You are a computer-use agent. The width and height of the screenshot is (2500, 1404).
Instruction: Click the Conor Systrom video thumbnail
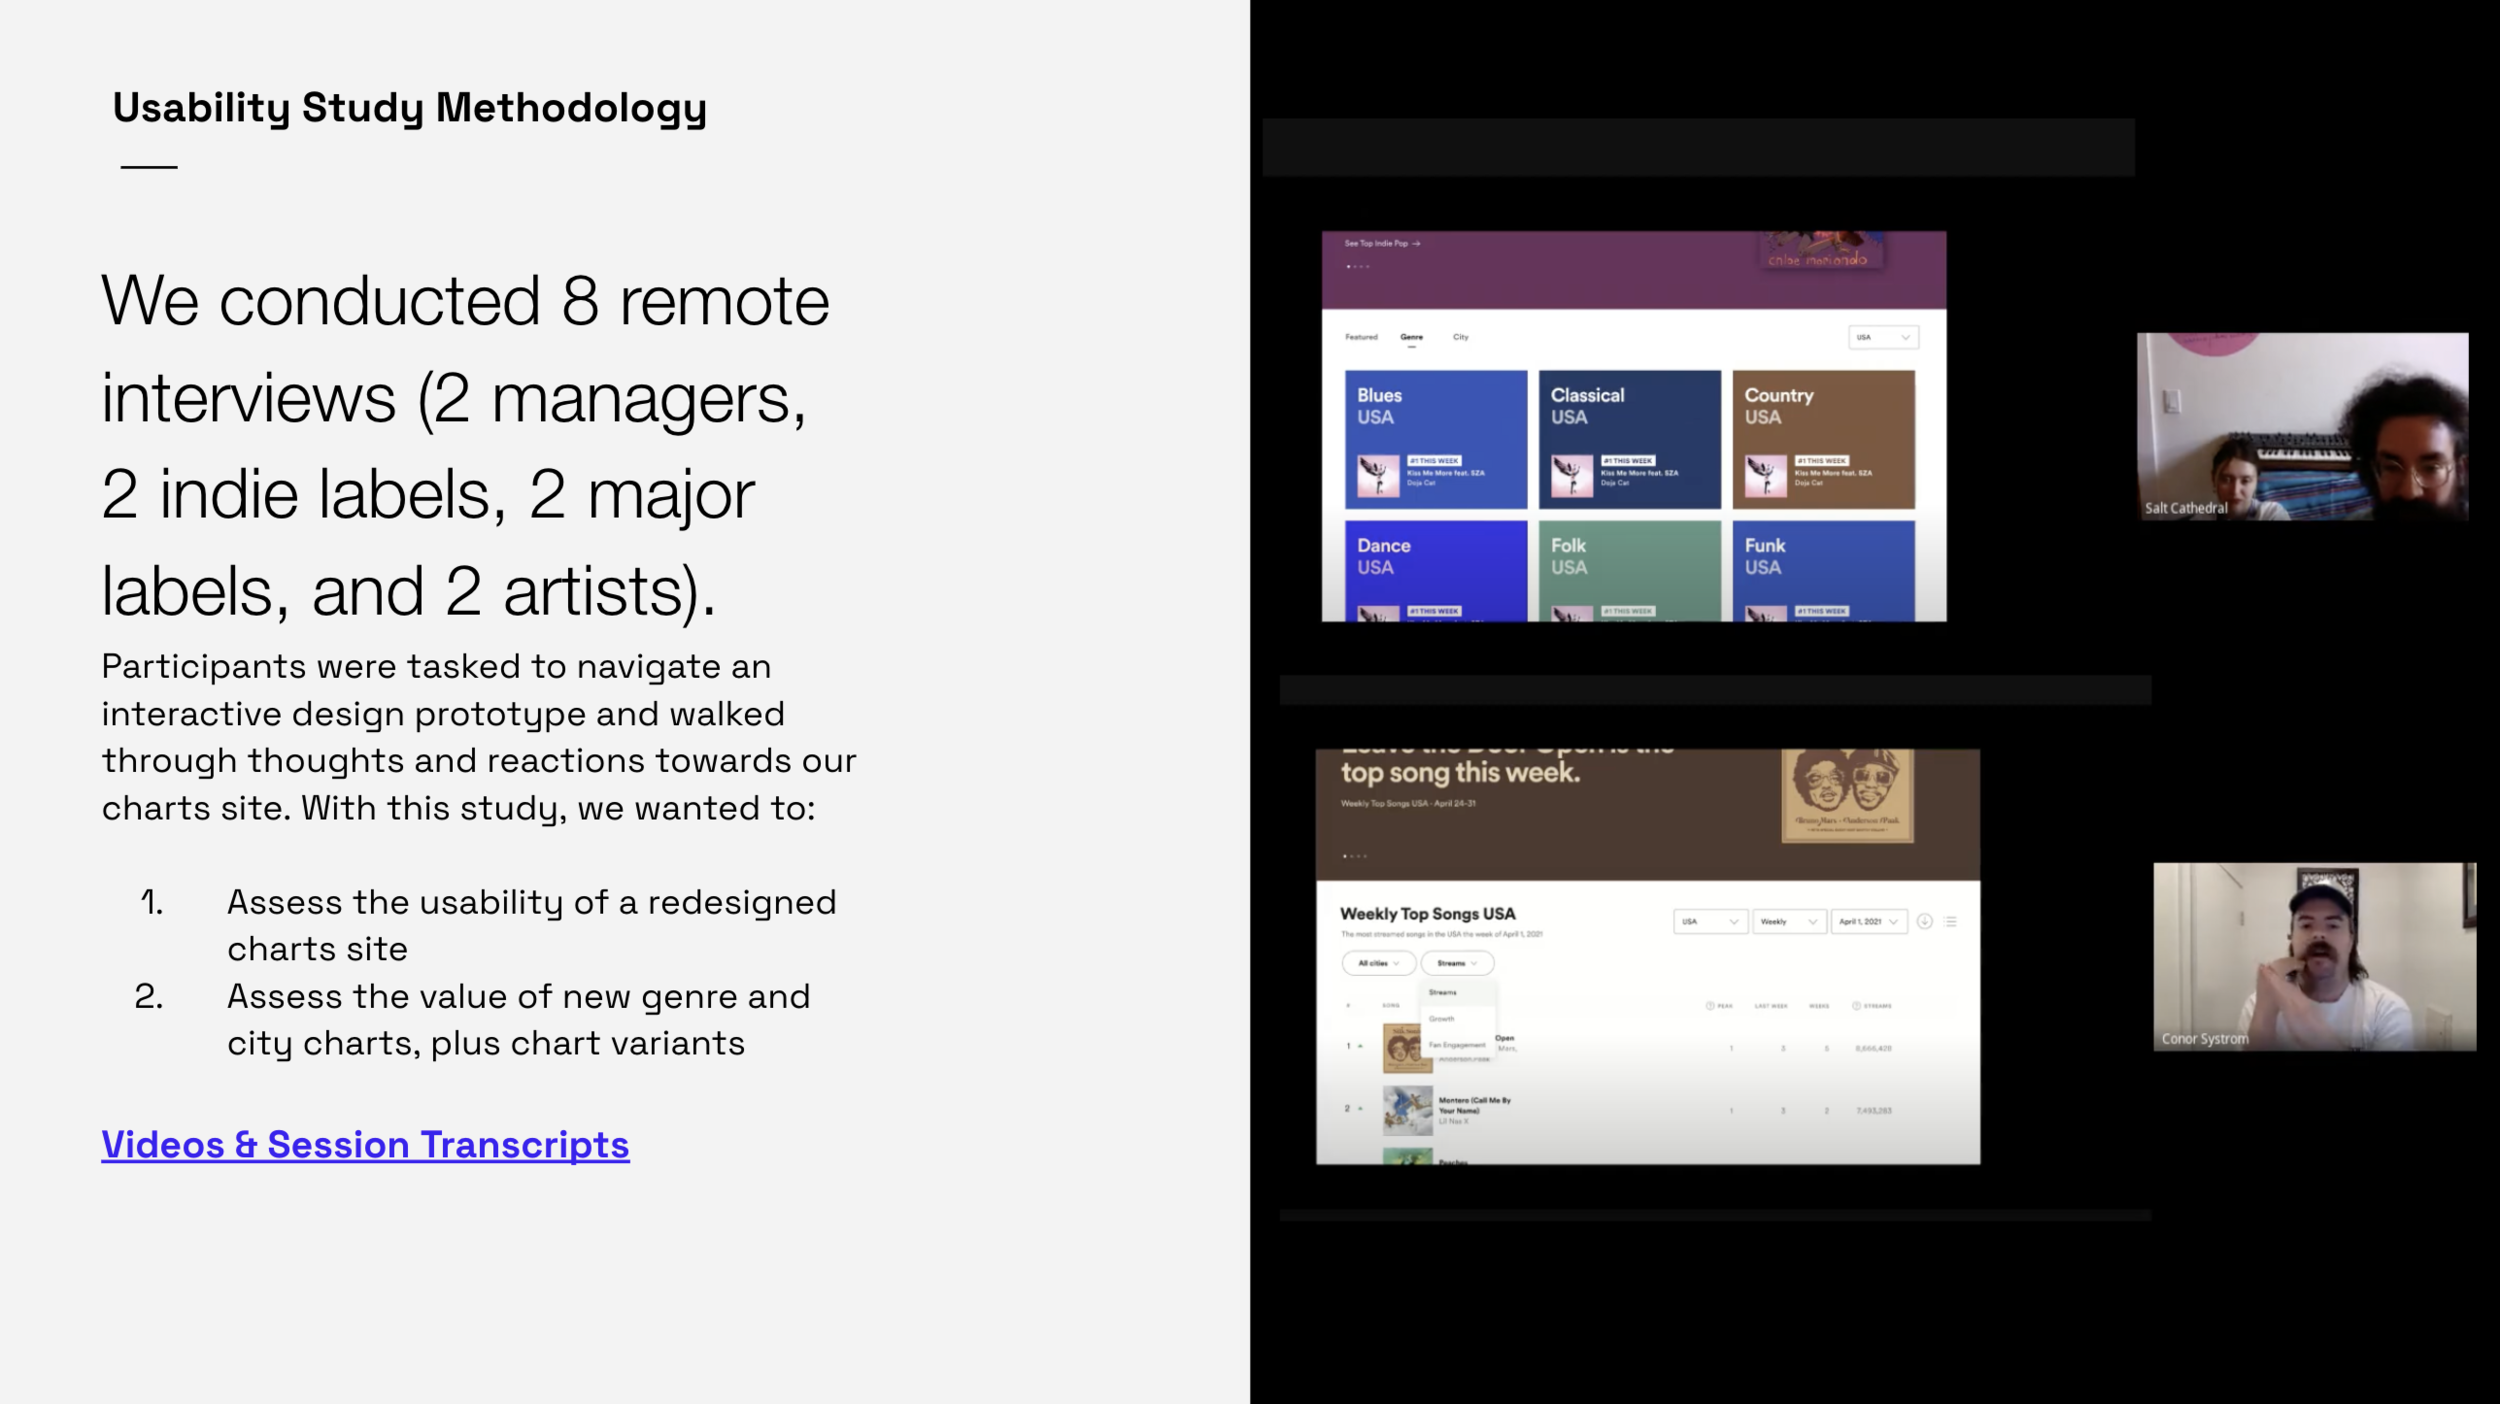click(x=2314, y=956)
